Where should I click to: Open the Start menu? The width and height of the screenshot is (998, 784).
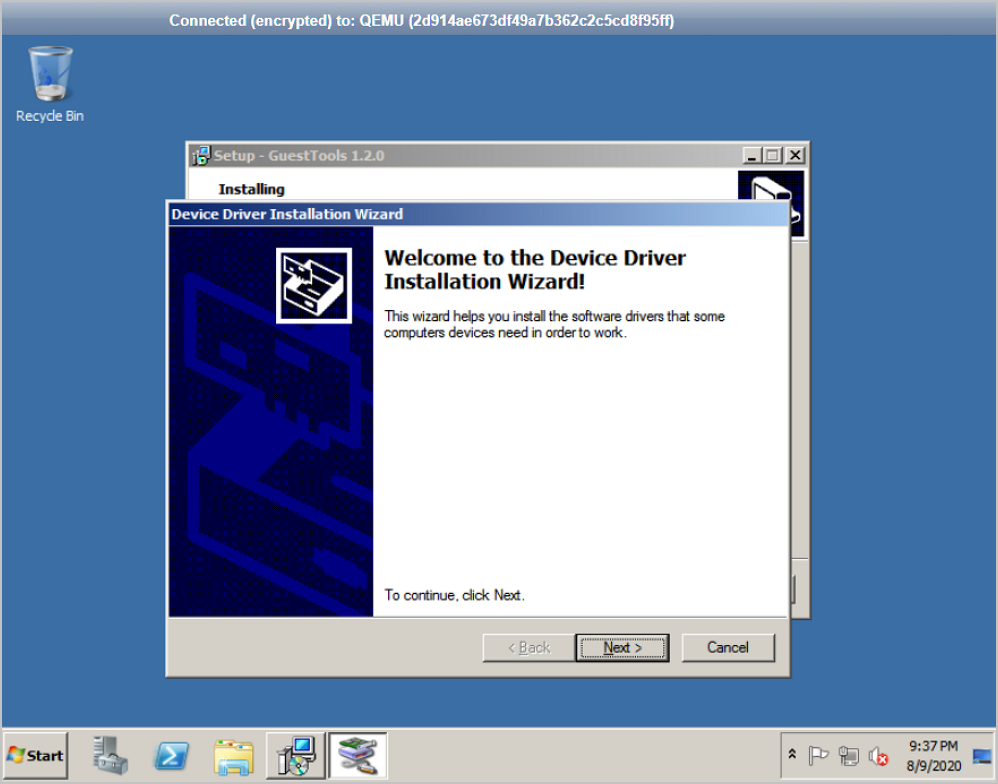36,755
